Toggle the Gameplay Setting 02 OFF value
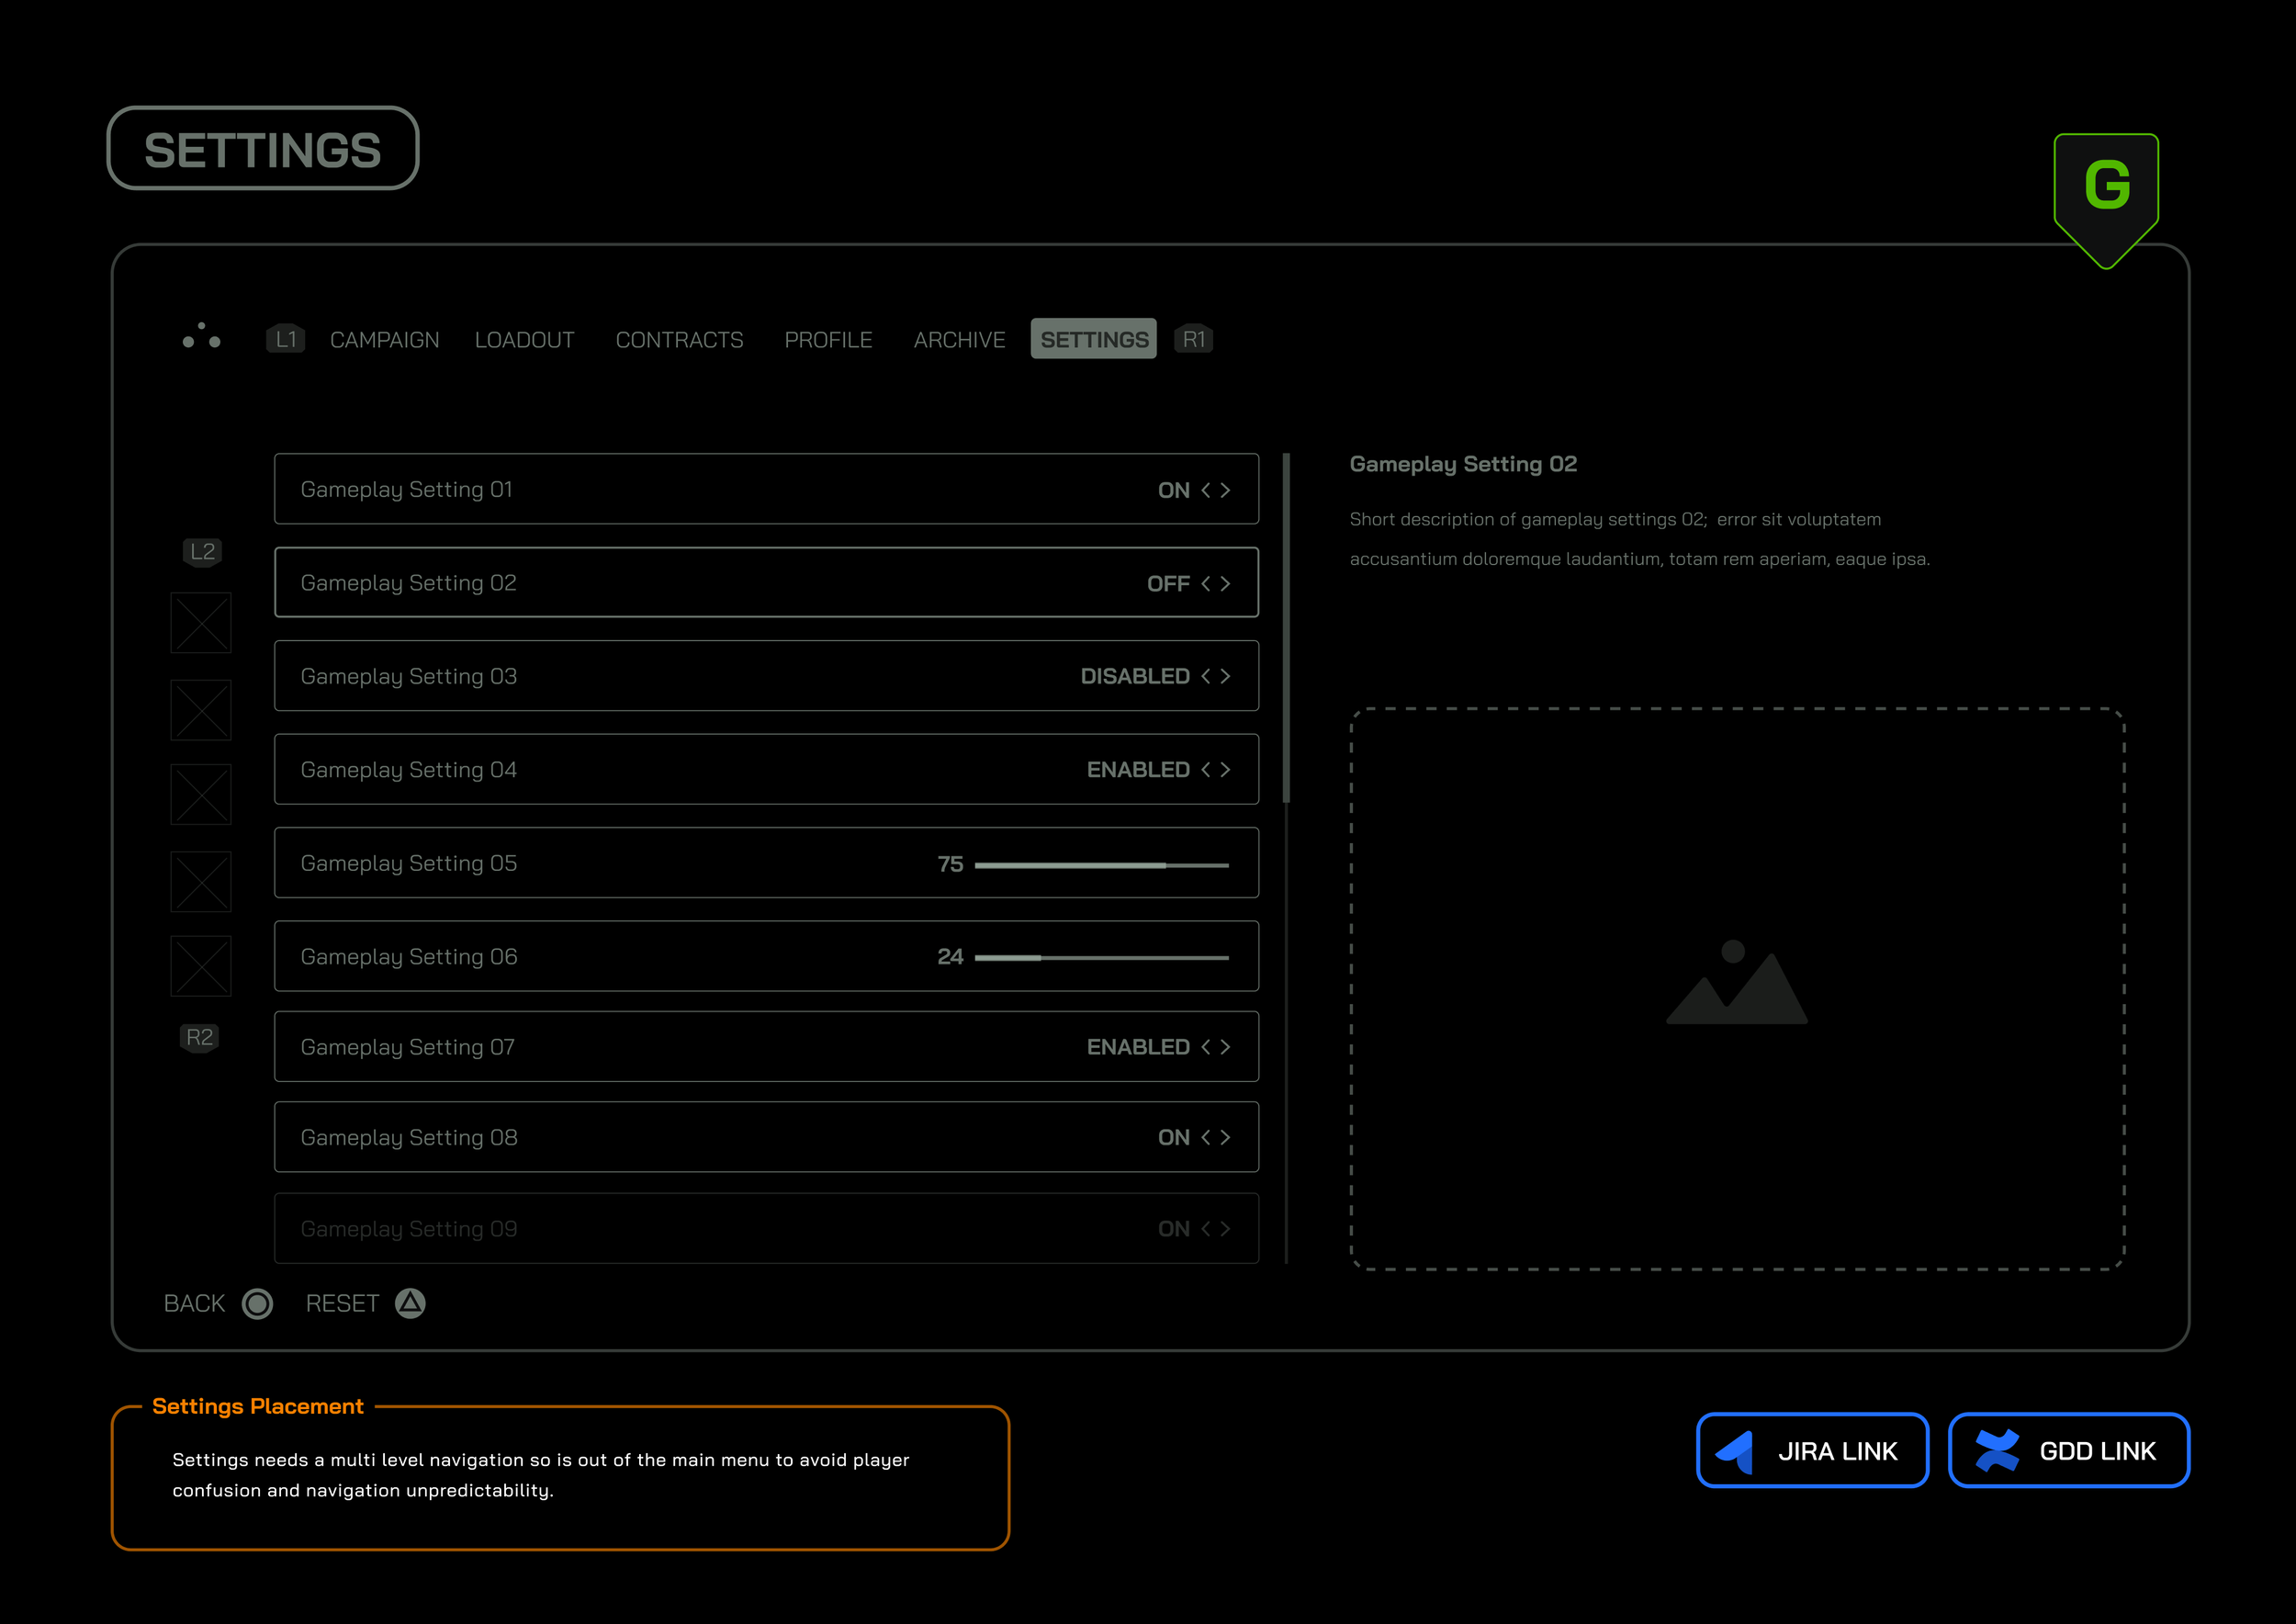Screen dimensions: 2296x1624 point(1167,584)
